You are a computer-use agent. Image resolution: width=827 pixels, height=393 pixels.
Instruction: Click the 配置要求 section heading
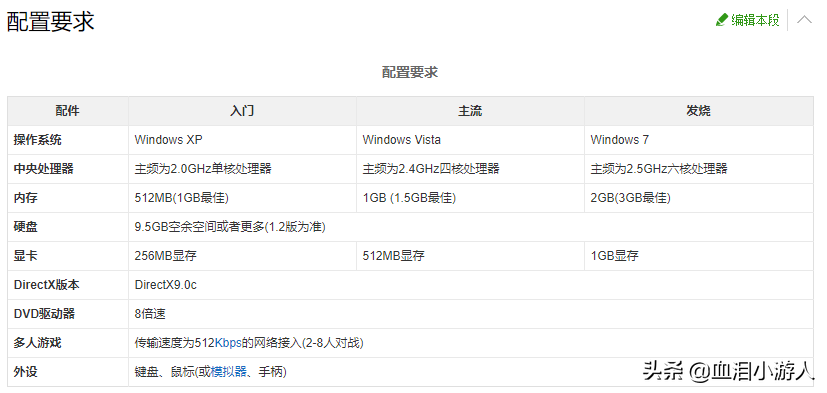[x=51, y=22]
